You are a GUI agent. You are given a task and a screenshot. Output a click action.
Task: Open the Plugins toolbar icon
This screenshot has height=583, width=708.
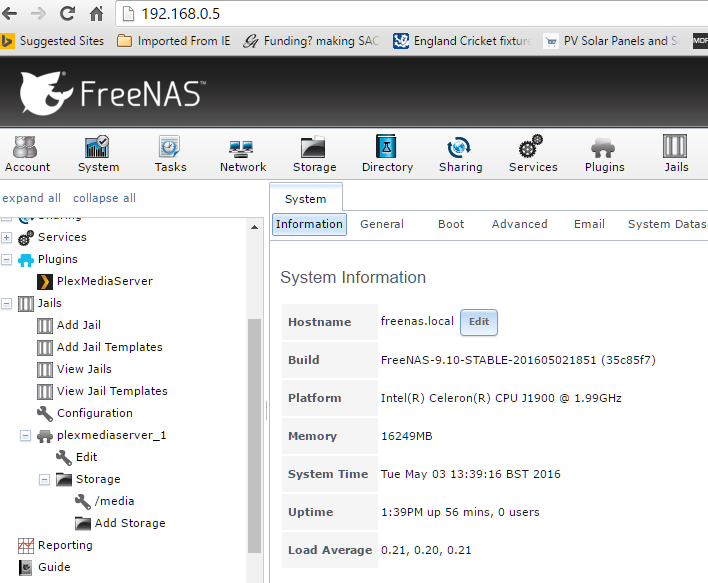(x=604, y=154)
